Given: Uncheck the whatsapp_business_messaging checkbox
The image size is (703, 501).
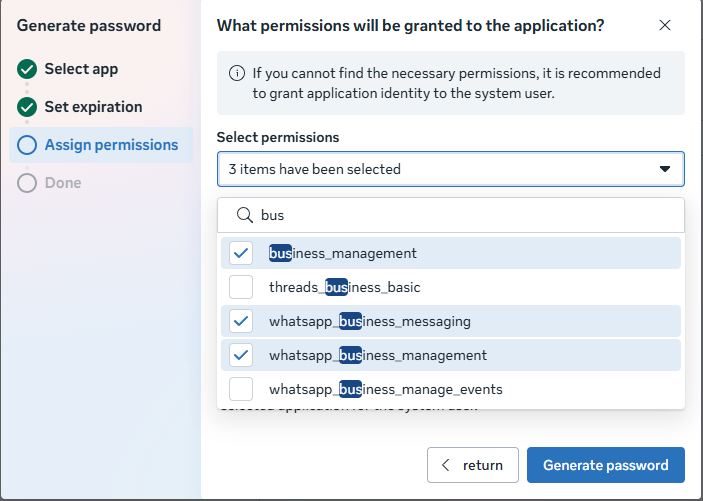Looking at the screenshot, I should 241,321.
